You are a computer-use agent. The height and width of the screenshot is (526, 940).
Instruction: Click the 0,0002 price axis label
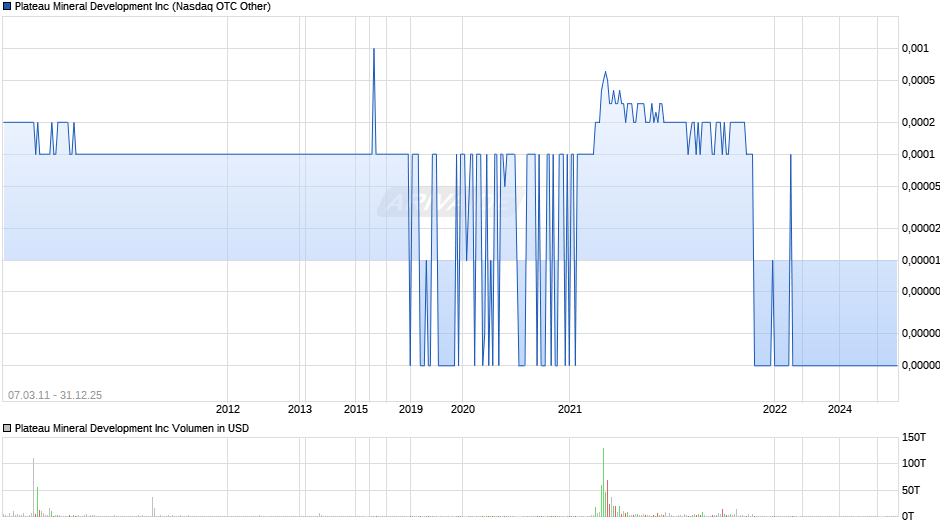(918, 122)
